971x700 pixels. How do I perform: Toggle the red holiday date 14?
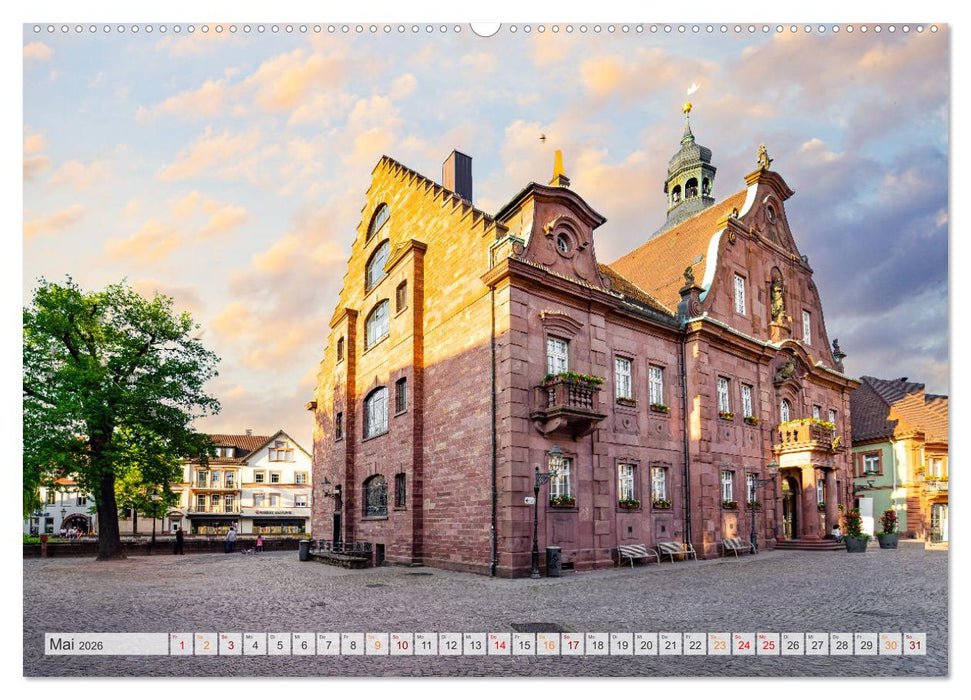point(498,645)
